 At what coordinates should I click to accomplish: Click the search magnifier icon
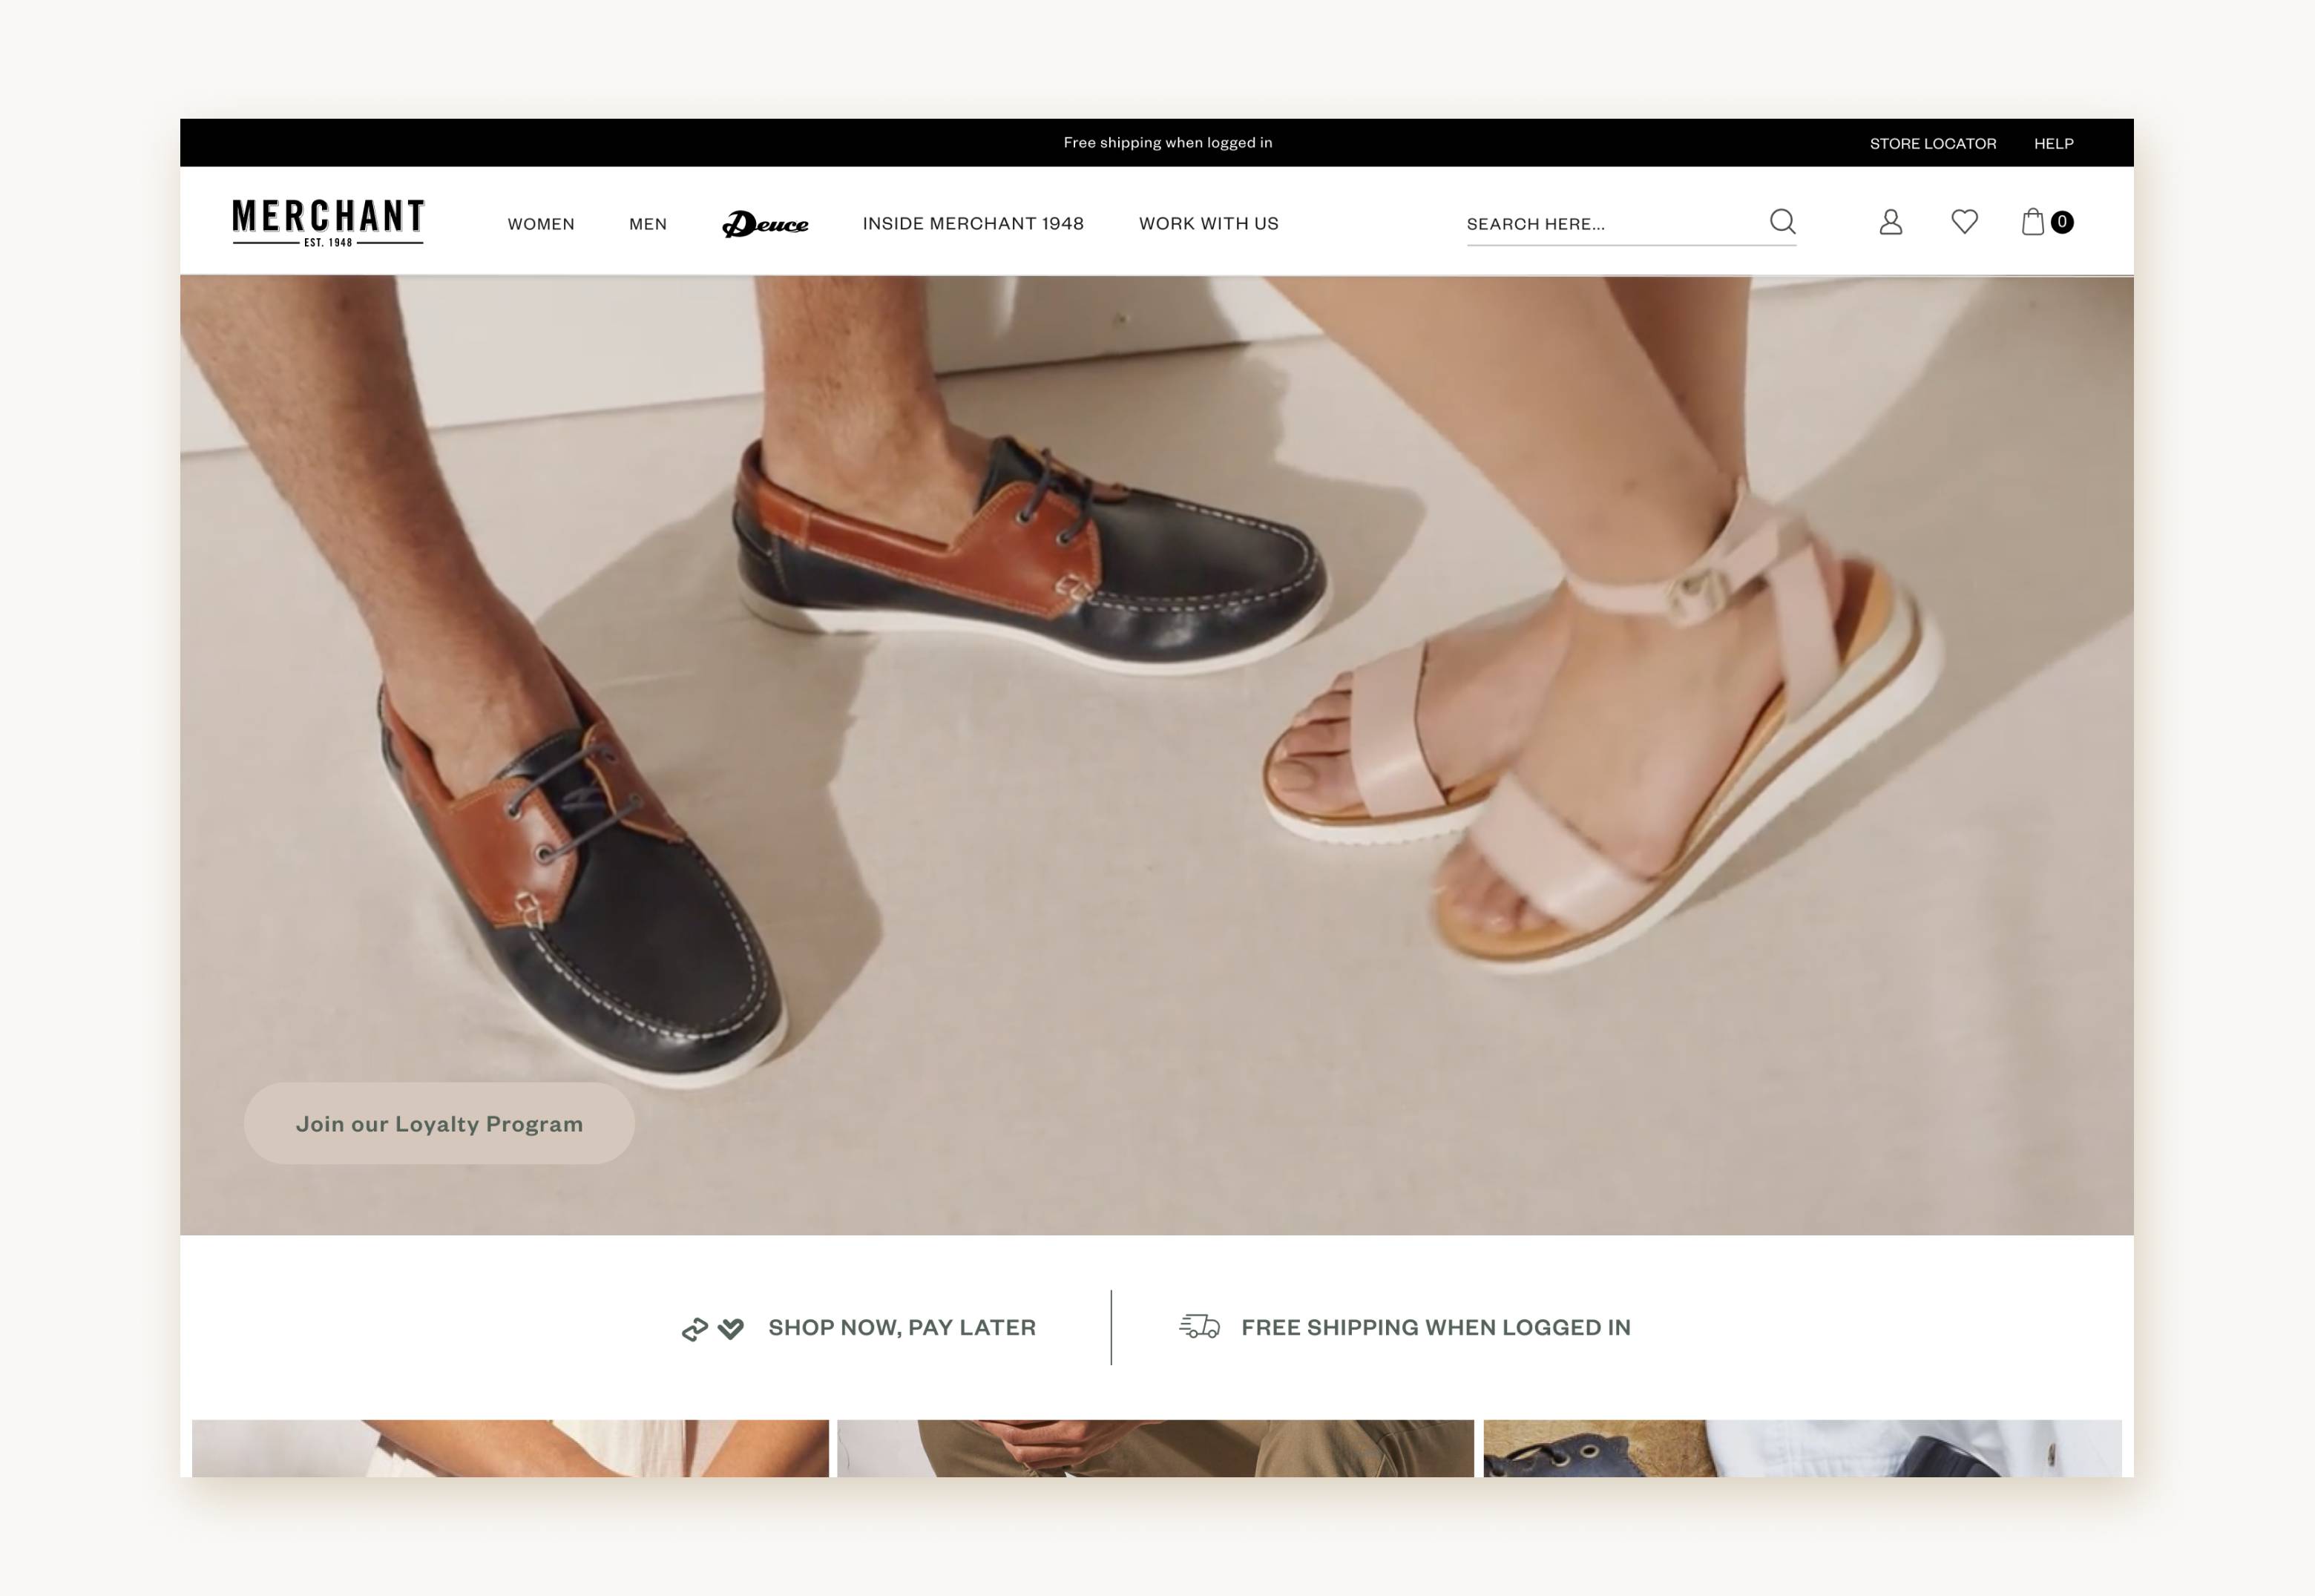[x=1782, y=221]
